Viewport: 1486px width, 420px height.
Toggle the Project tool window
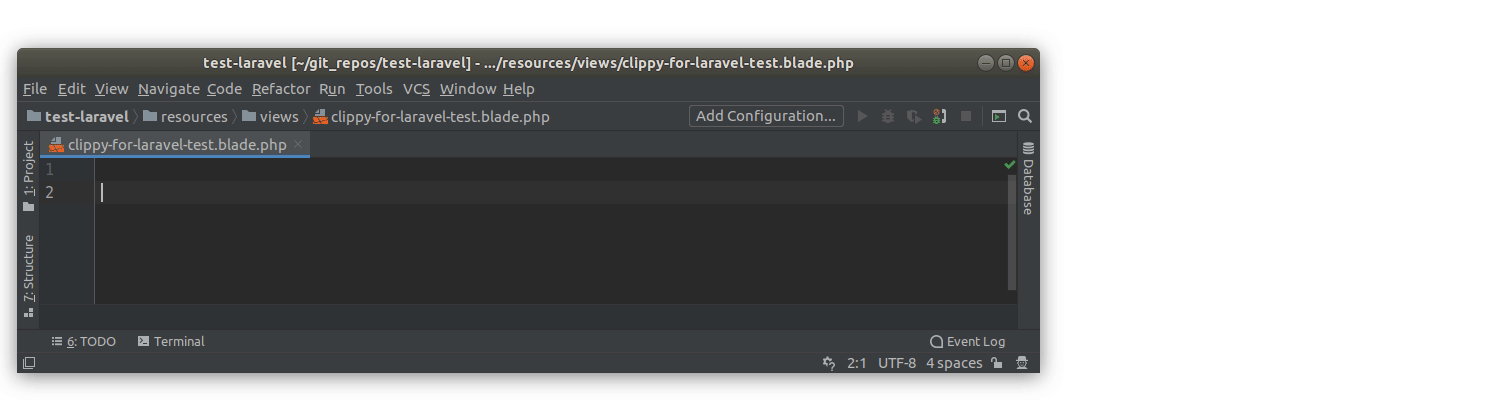29,175
